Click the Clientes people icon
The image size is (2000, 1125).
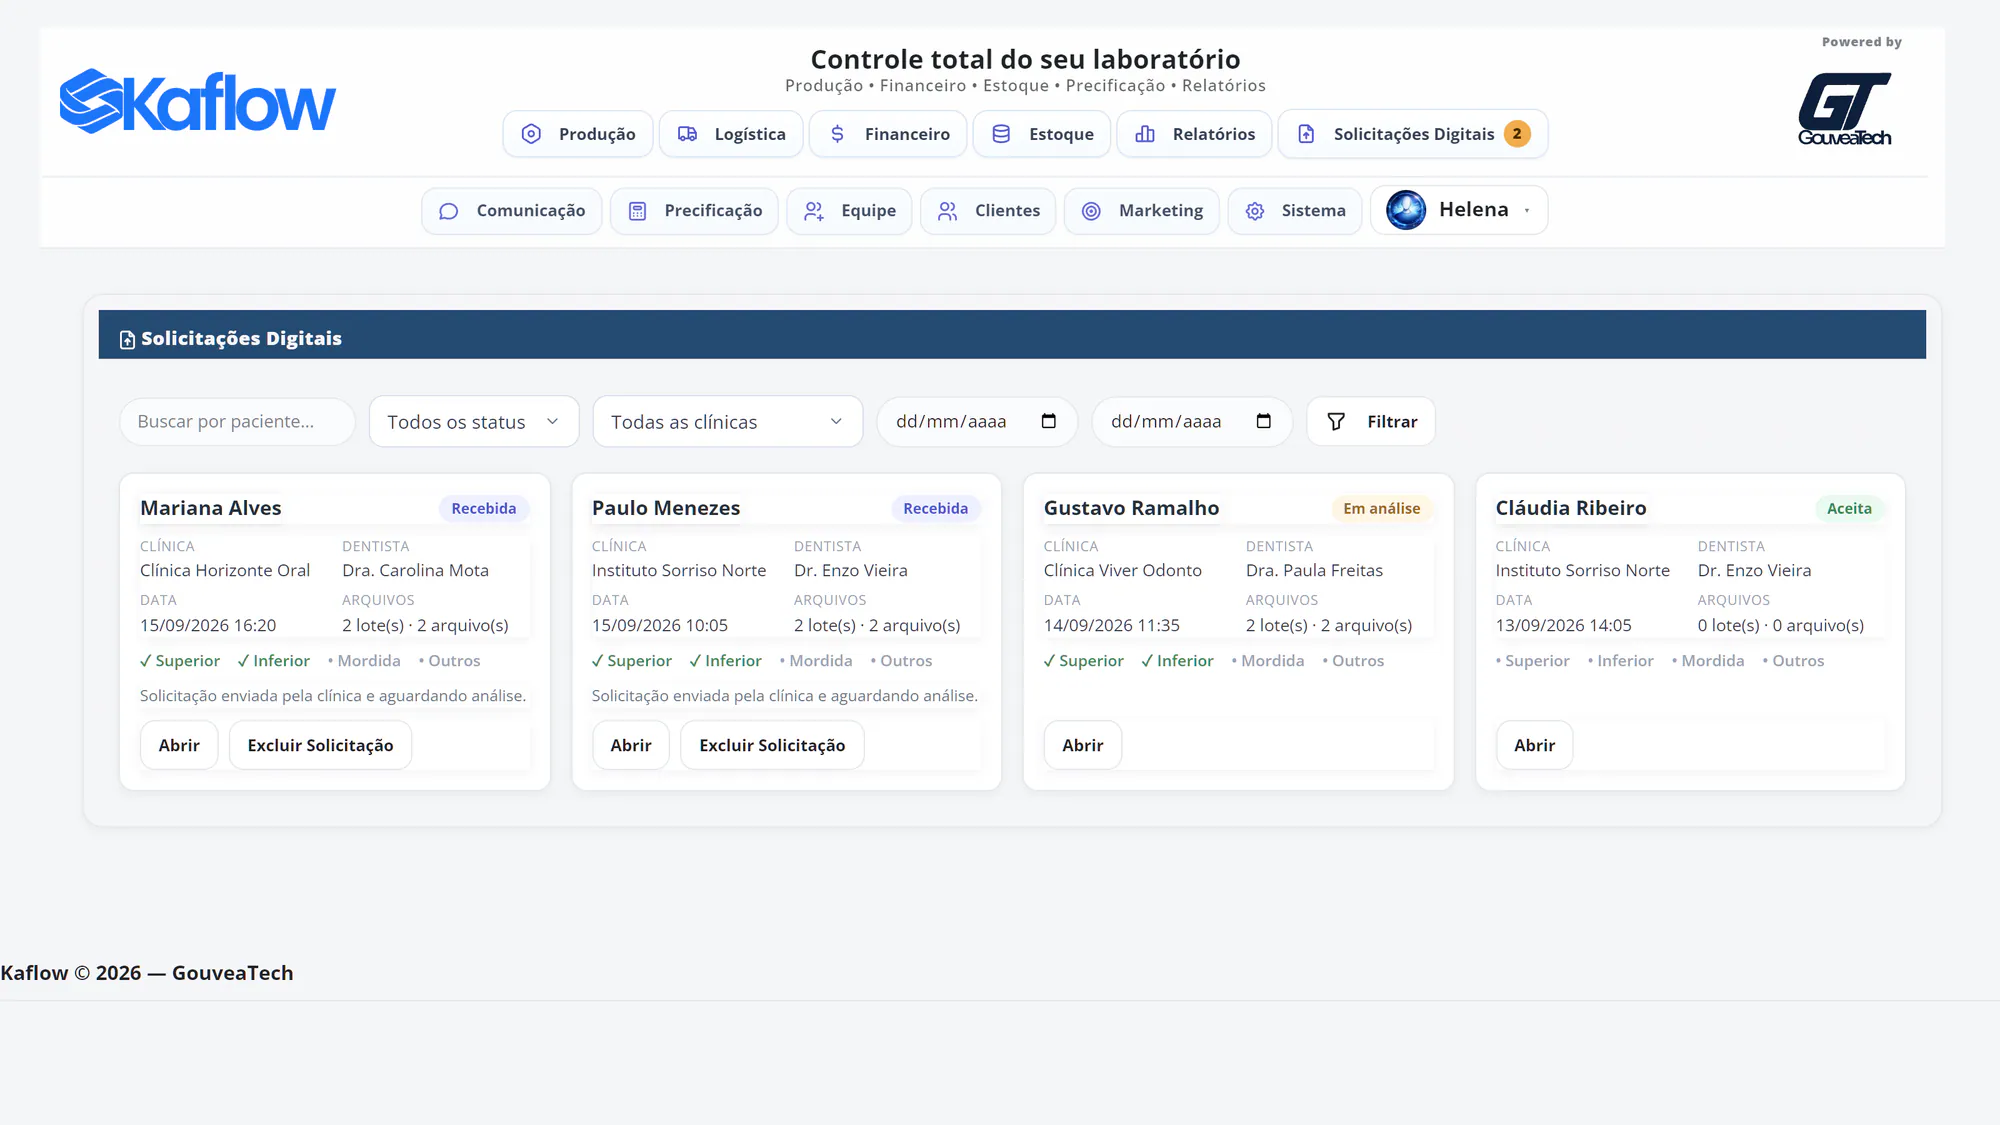(947, 211)
